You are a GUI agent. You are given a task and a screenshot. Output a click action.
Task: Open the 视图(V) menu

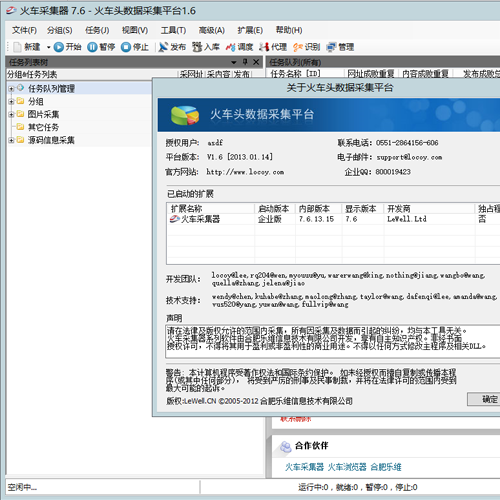point(135,30)
